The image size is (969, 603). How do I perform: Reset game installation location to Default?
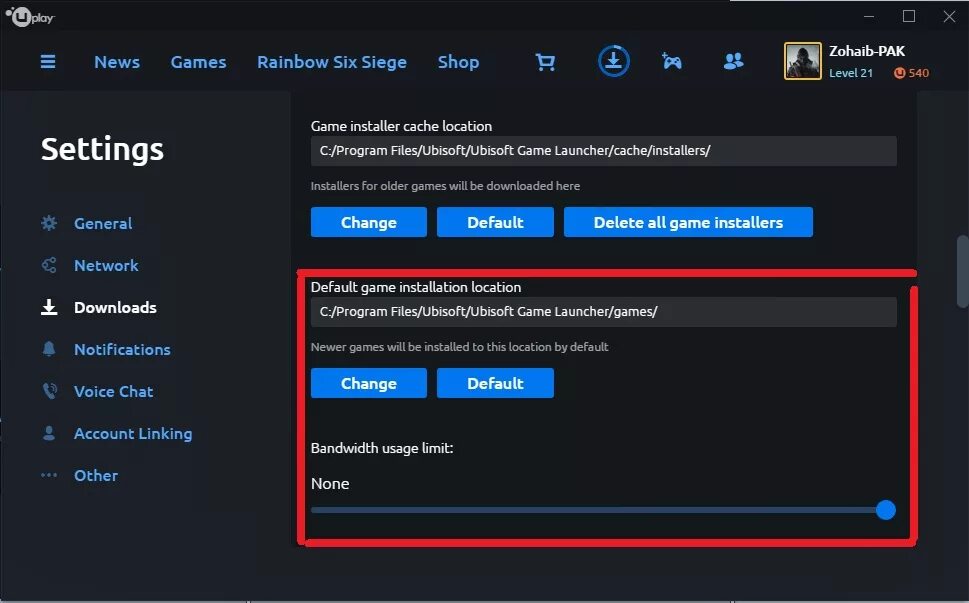pyautogui.click(x=495, y=383)
